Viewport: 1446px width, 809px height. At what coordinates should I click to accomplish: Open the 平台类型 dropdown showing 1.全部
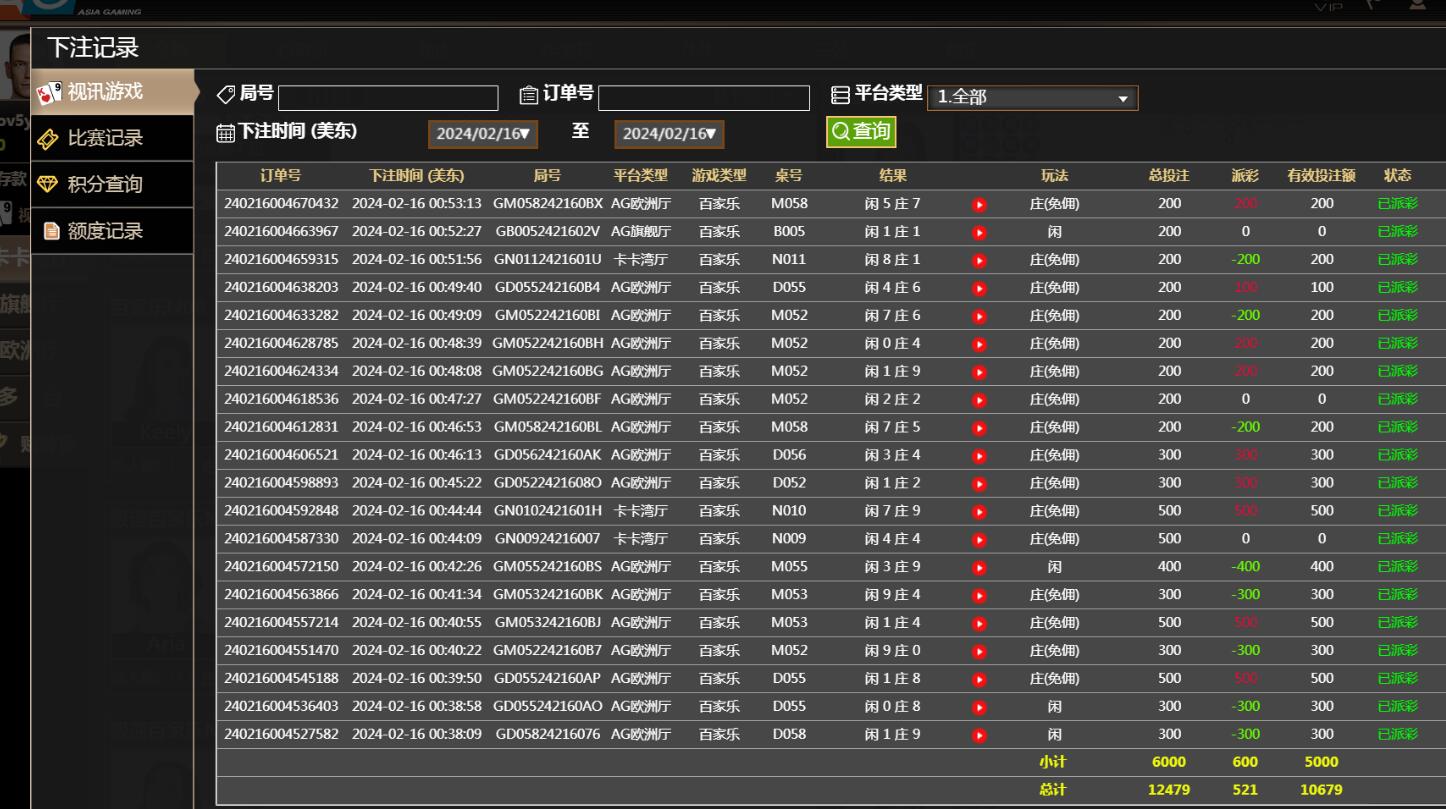[1033, 98]
